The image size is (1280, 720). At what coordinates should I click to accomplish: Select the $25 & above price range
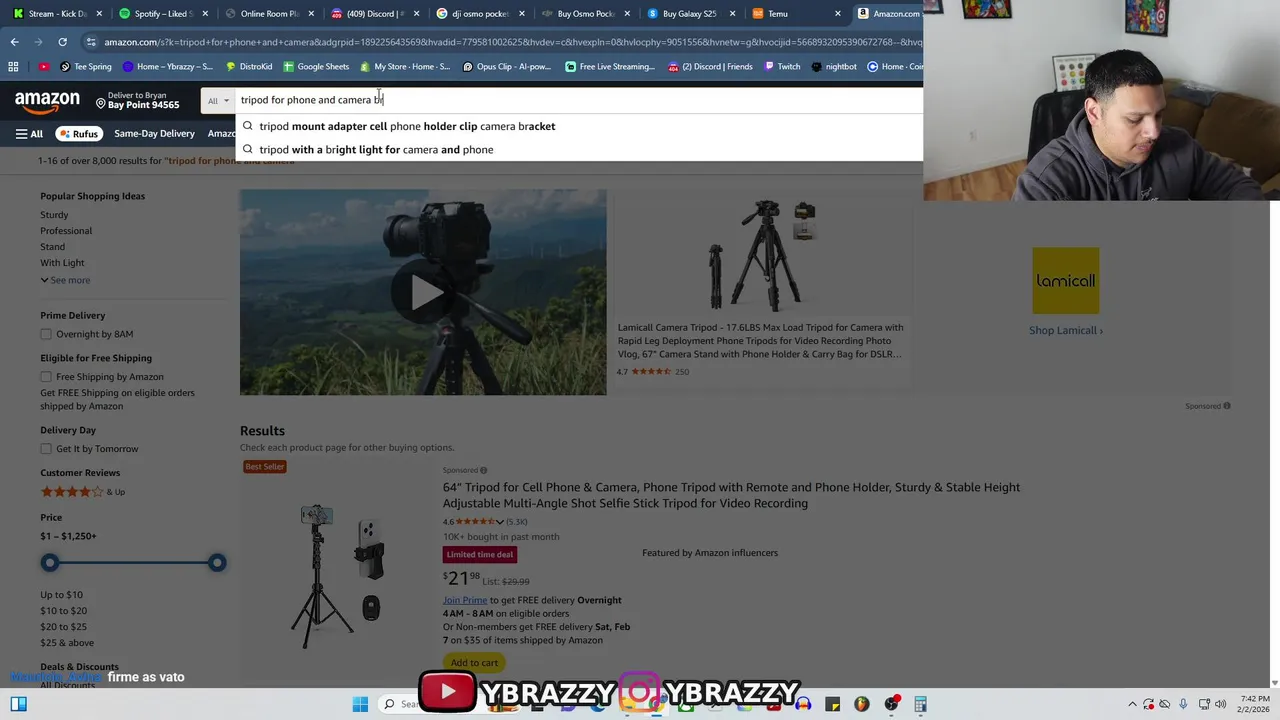[67, 642]
